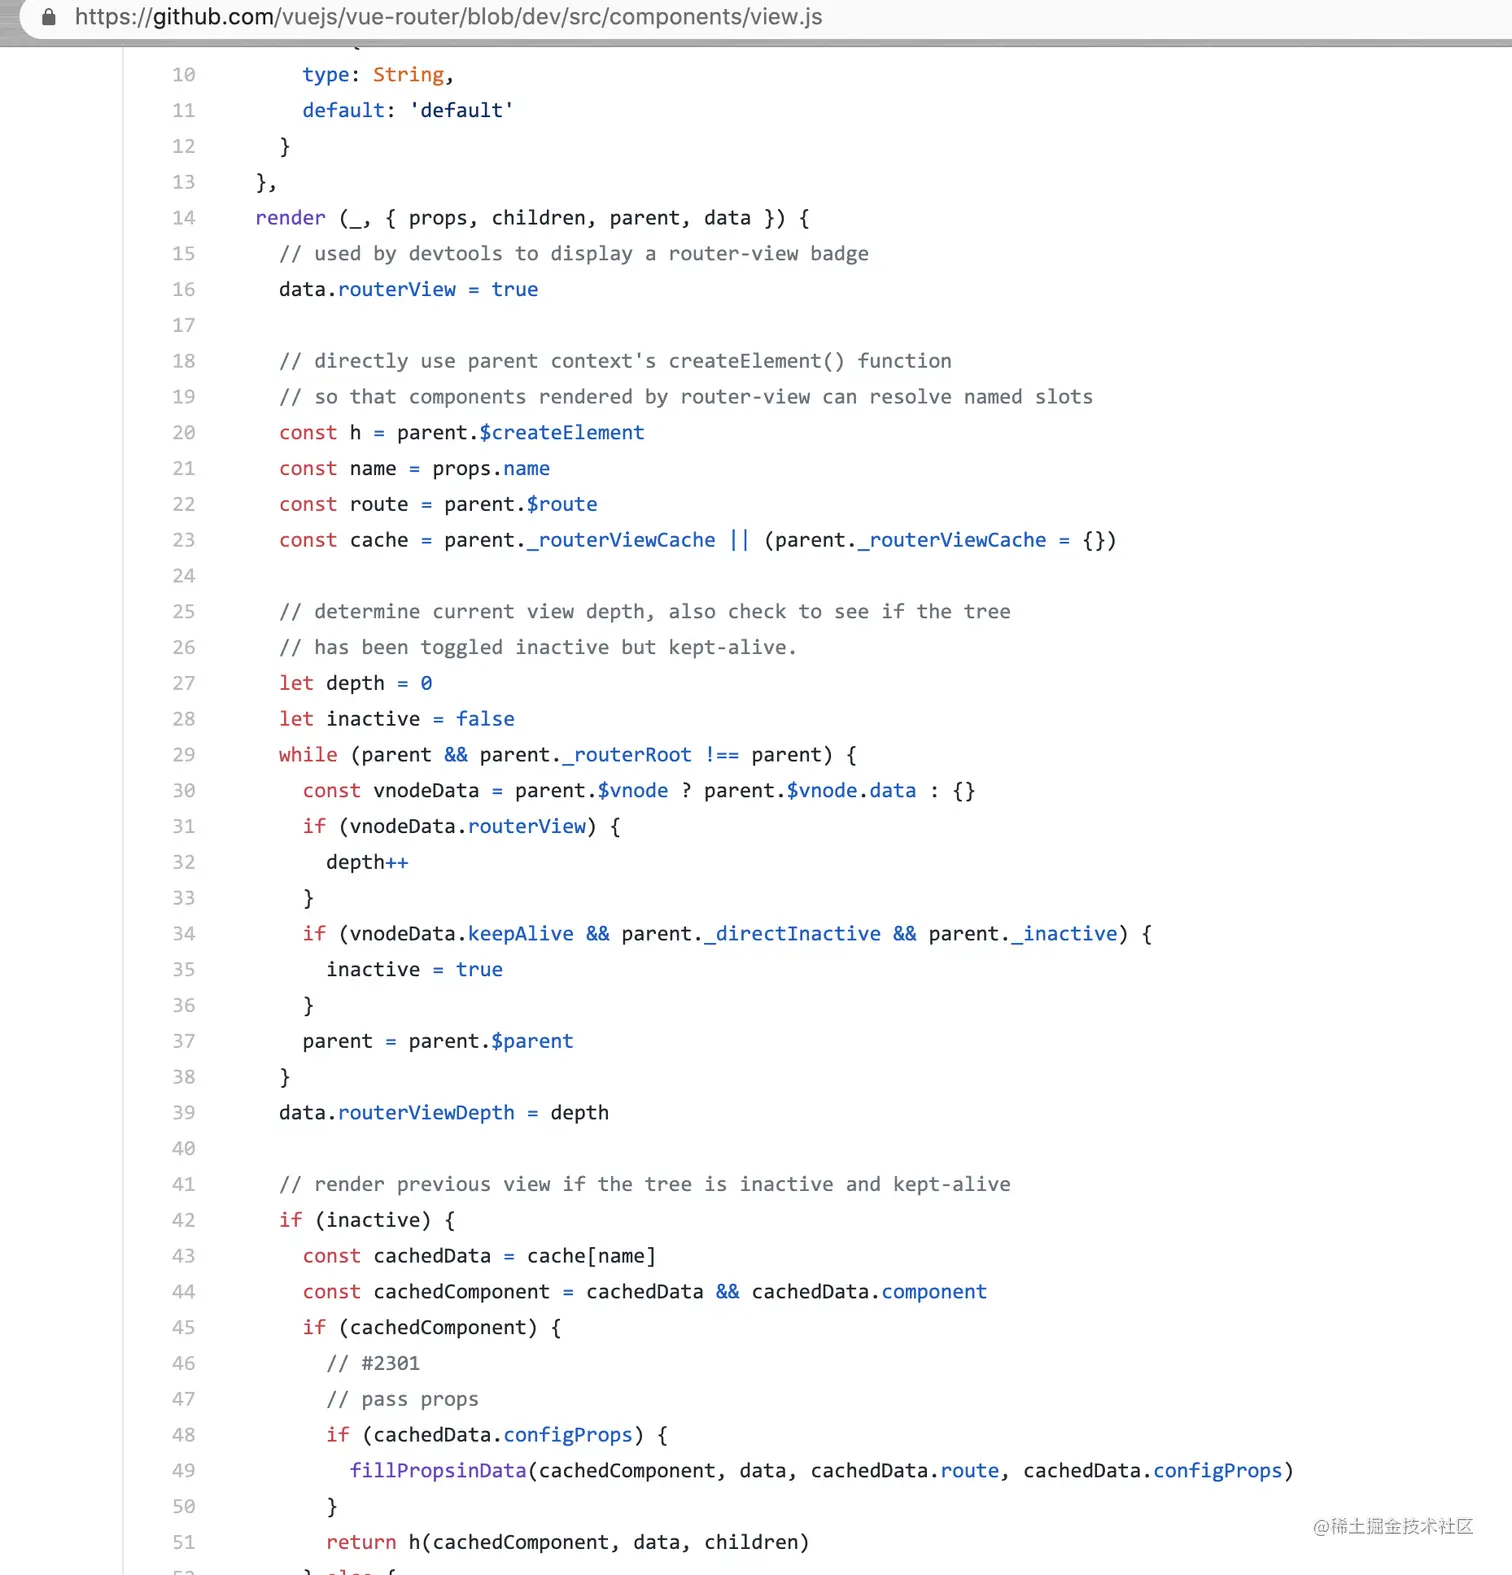1512x1575 pixels.
Task: Click '$route' on line 22
Action: click(x=562, y=504)
